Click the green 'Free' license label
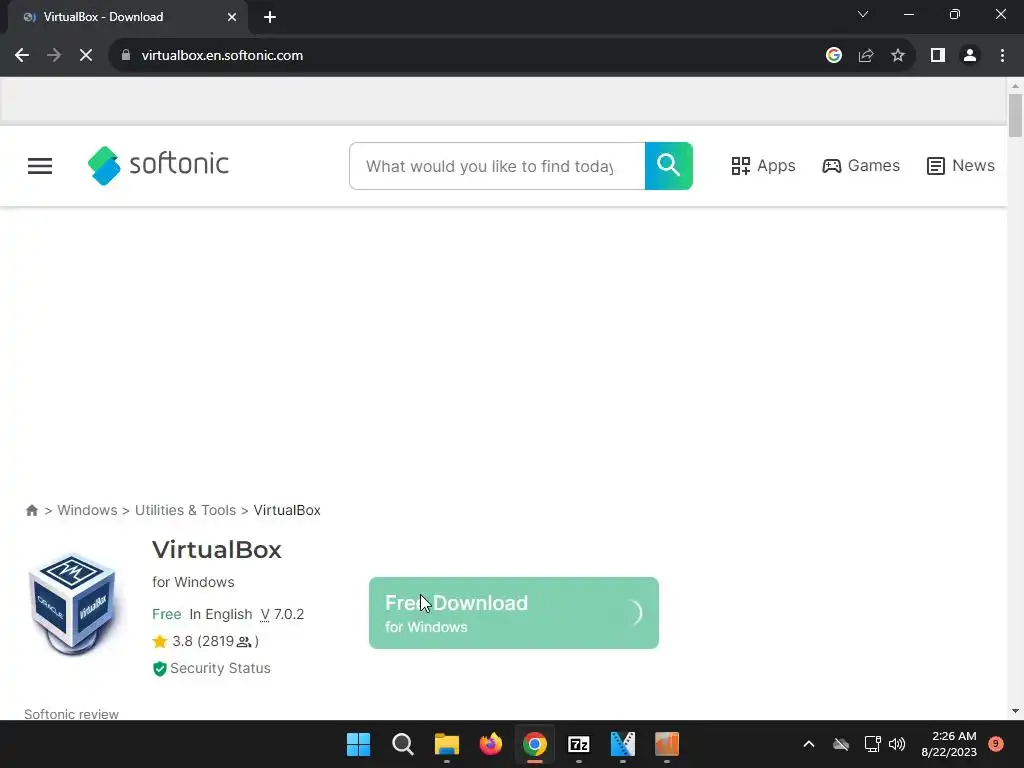 pyautogui.click(x=167, y=614)
